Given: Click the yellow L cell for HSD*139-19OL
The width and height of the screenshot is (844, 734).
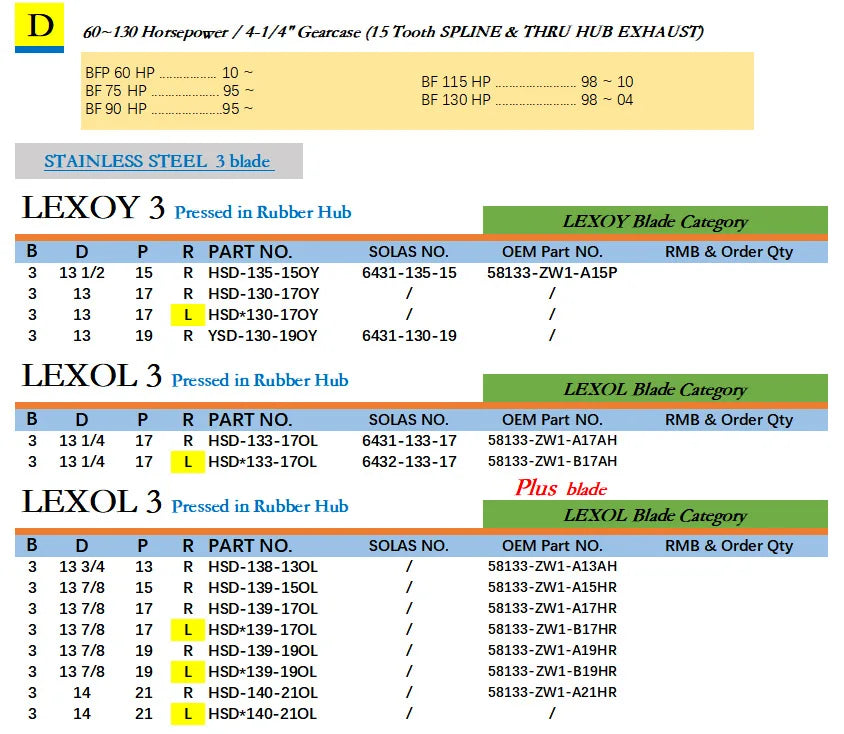Looking at the screenshot, I should [188, 672].
